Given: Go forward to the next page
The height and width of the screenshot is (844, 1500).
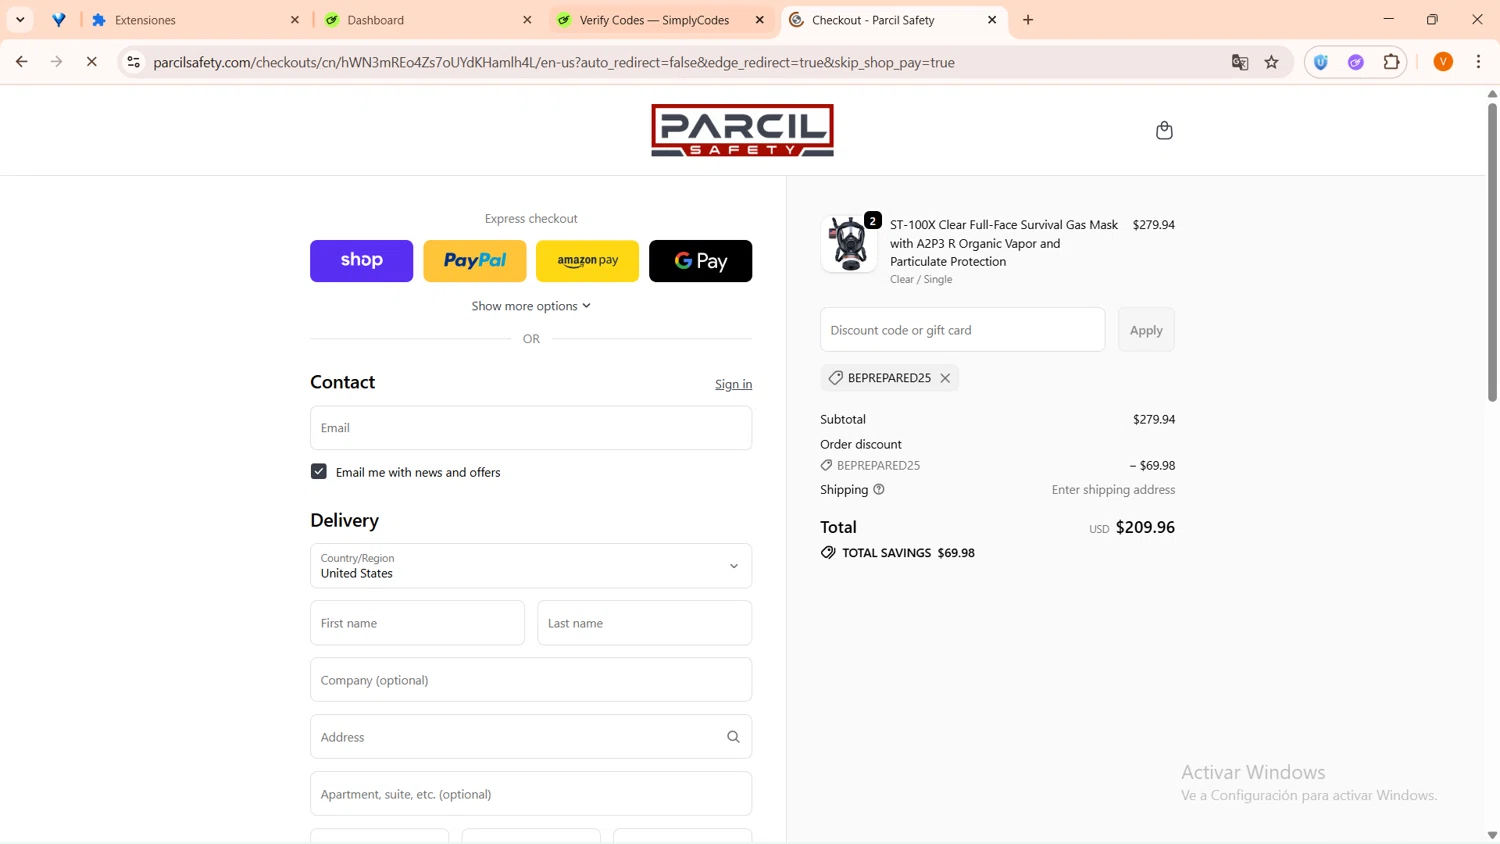Looking at the screenshot, I should 56,62.
